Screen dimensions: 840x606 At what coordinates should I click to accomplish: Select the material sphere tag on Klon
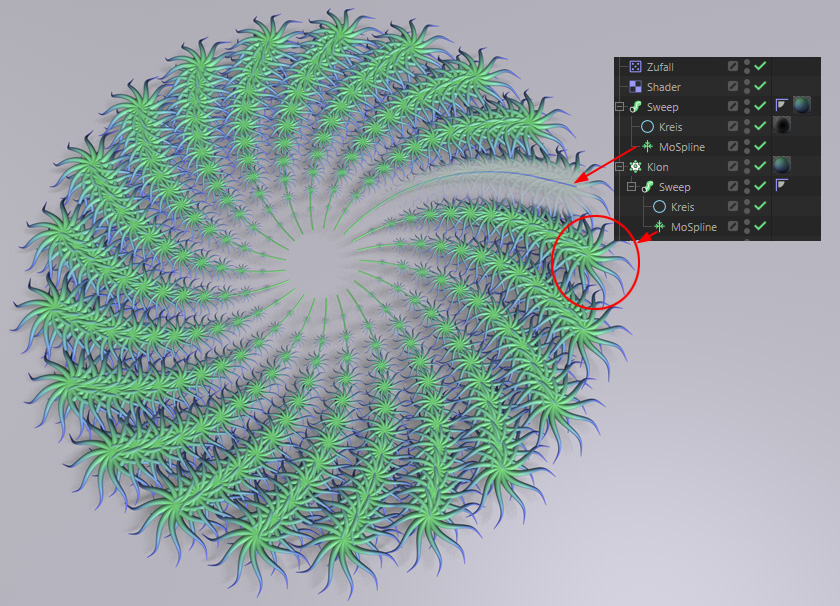(x=782, y=165)
